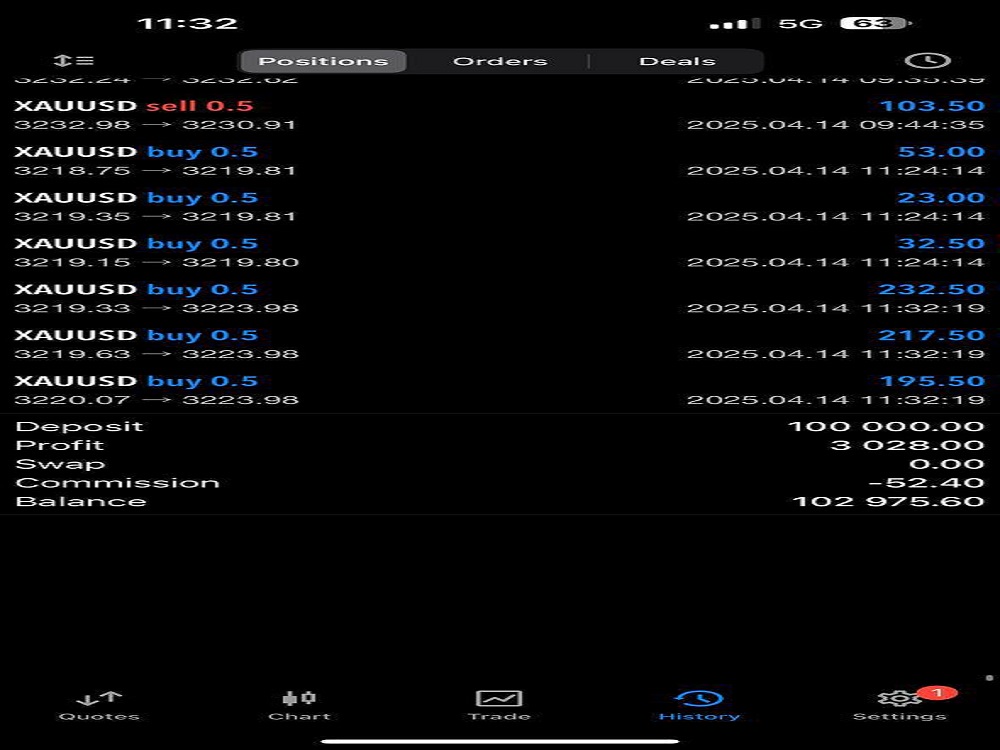Select profit value 195.50
Viewport: 1000px width, 750px height.
click(932, 381)
